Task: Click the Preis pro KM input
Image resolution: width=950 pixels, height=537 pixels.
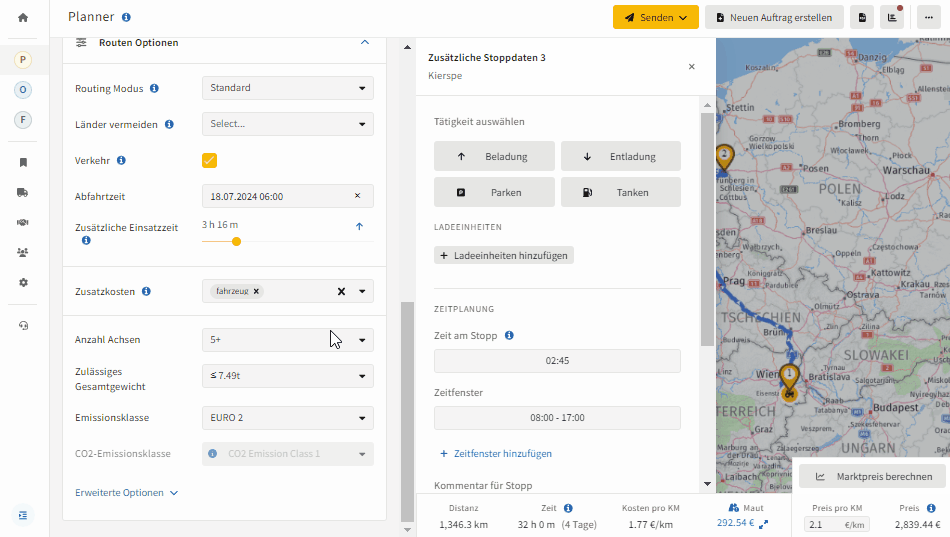Action: 837,524
